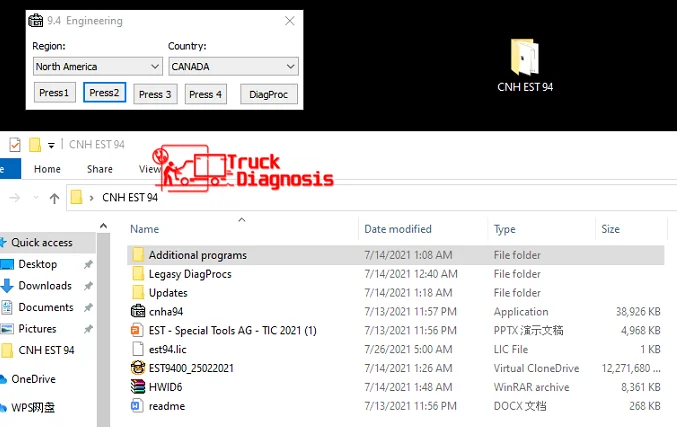Click the EST icon in Engineering title bar
Screen dimensions: 677x427
pyautogui.click(x=35, y=20)
